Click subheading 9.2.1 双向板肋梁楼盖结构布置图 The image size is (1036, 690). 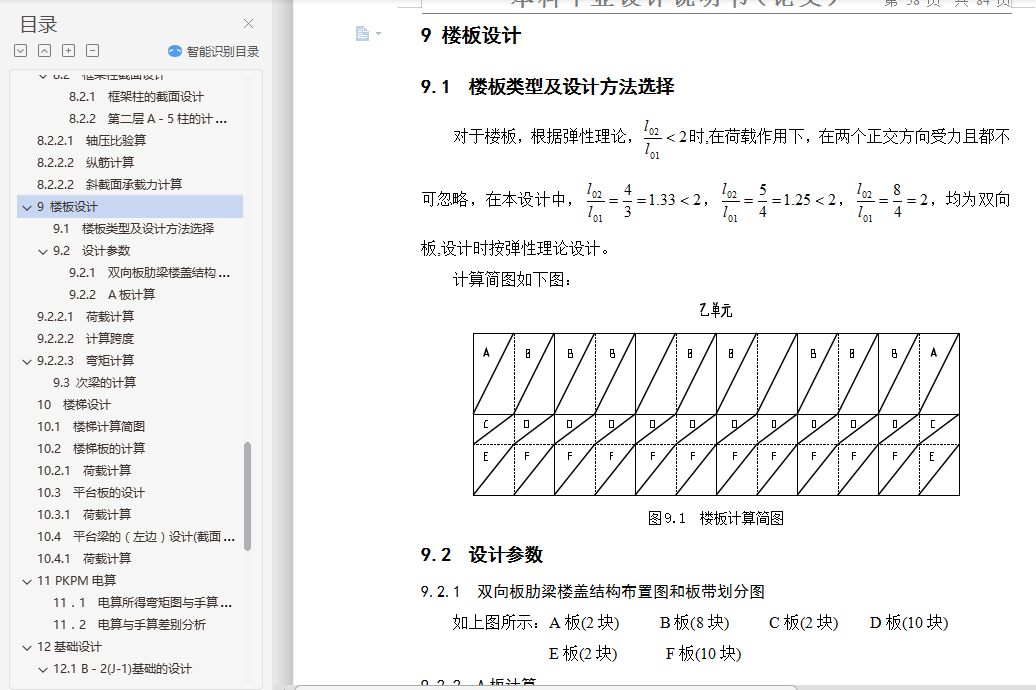(593, 592)
